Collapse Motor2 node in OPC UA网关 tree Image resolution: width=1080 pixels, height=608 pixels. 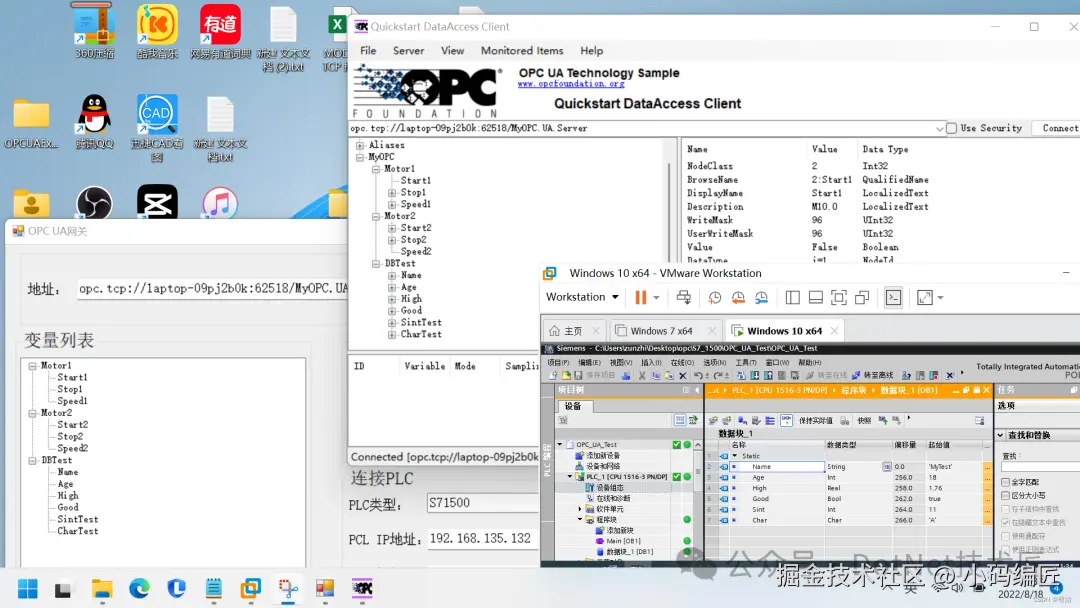tap(32, 413)
